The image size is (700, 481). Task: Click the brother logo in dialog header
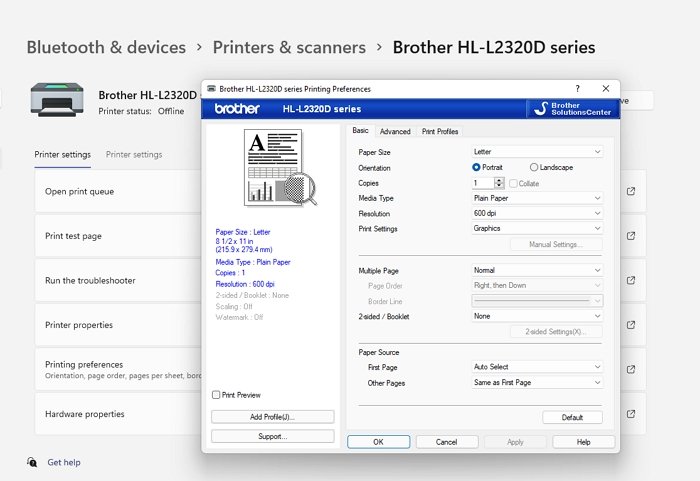point(237,108)
